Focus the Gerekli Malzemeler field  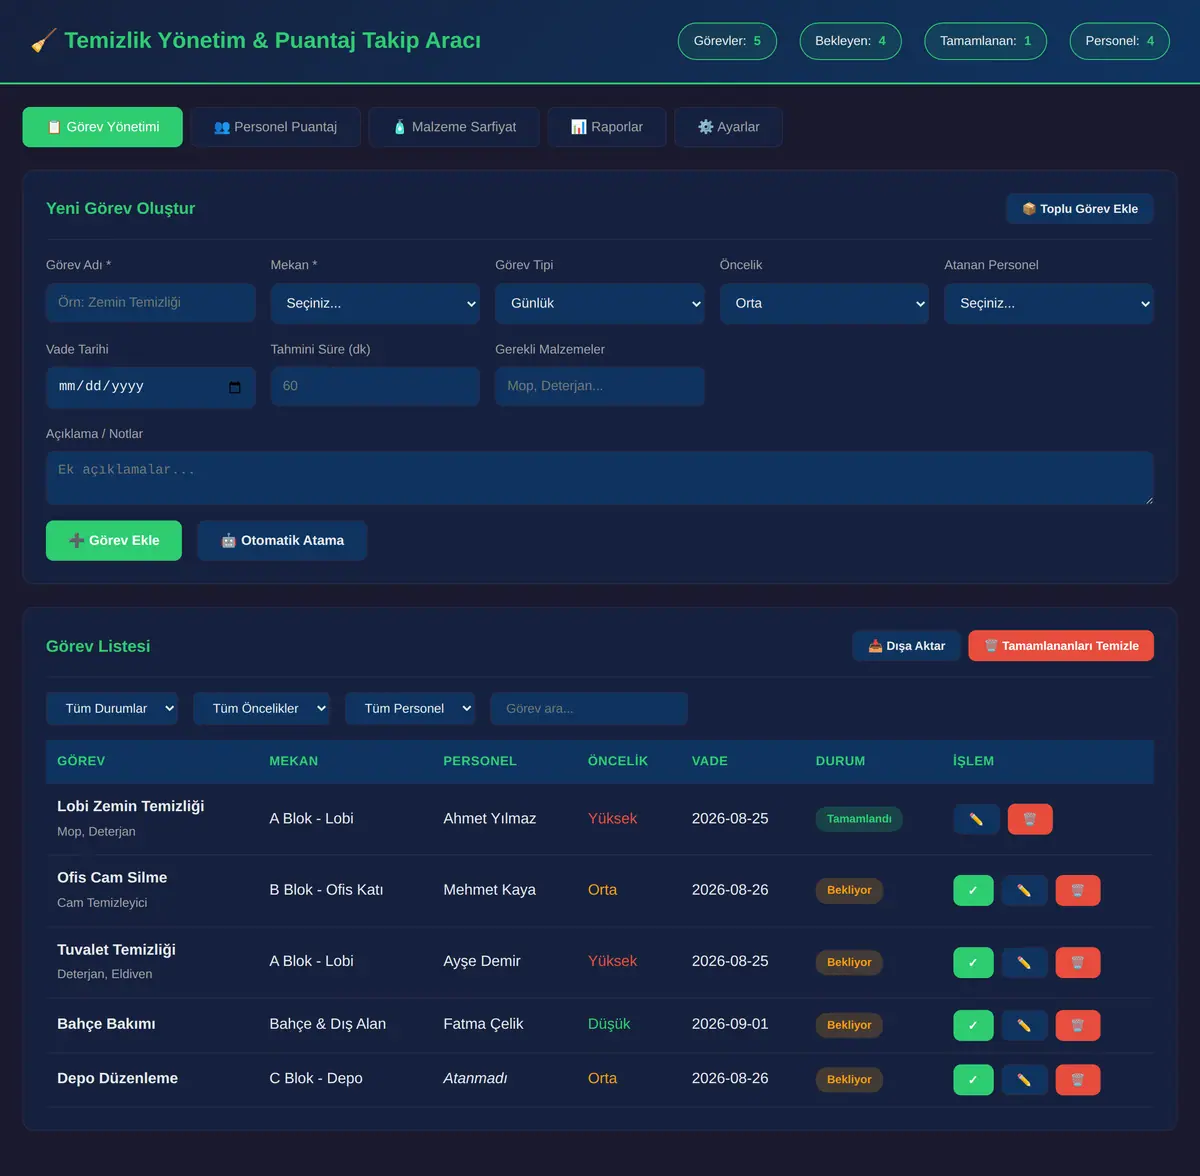pyautogui.click(x=600, y=386)
